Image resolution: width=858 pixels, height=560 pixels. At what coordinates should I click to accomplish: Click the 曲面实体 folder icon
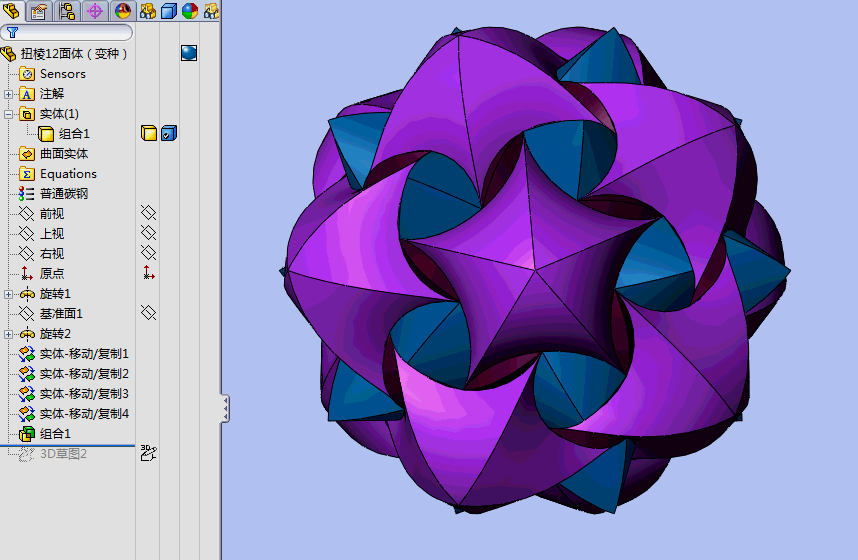(27, 154)
